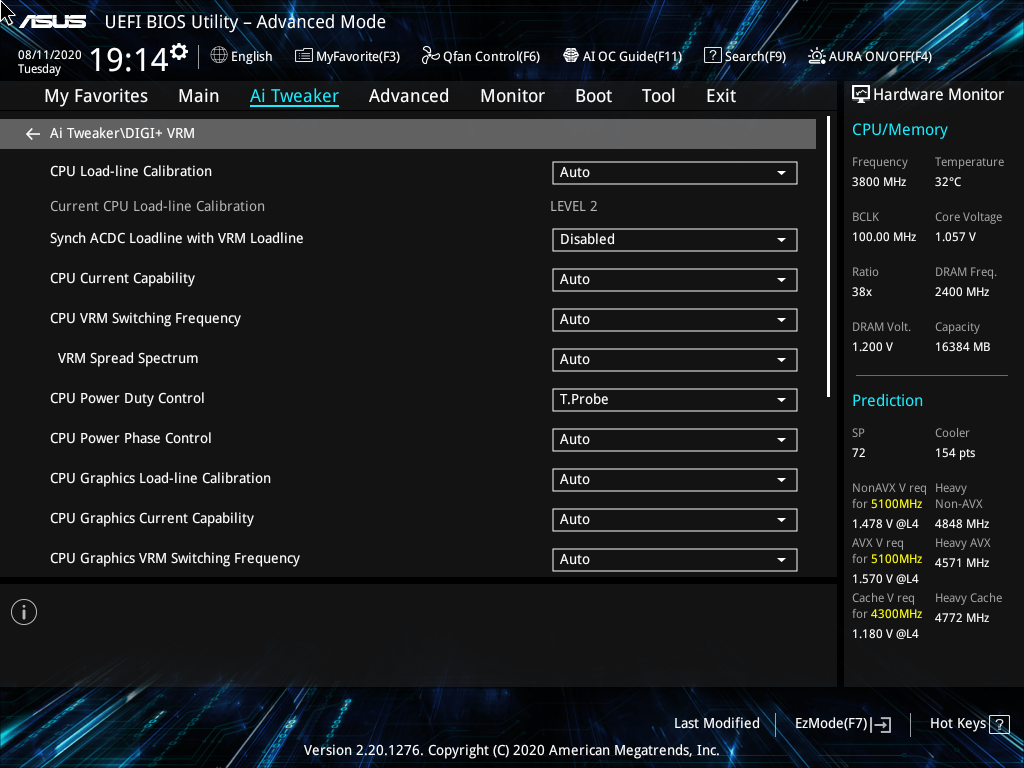Click the info icon at bottom
This screenshot has height=768, width=1024.
tap(24, 612)
